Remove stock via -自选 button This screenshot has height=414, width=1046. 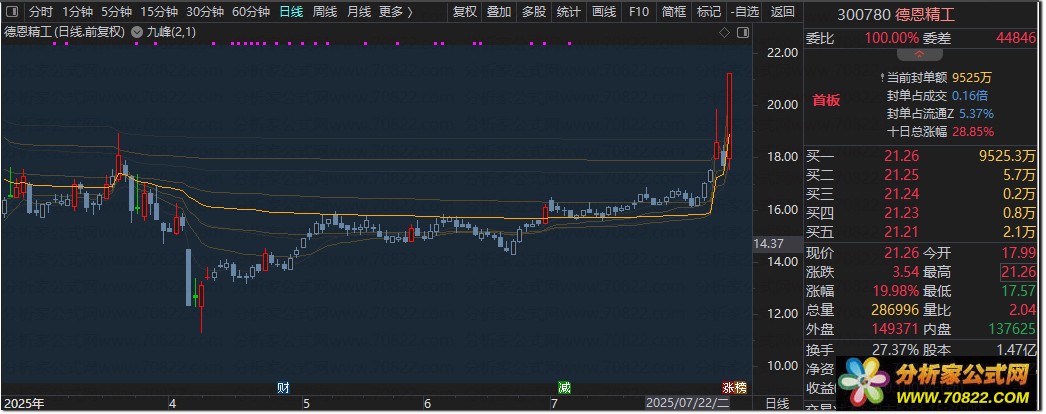(744, 11)
